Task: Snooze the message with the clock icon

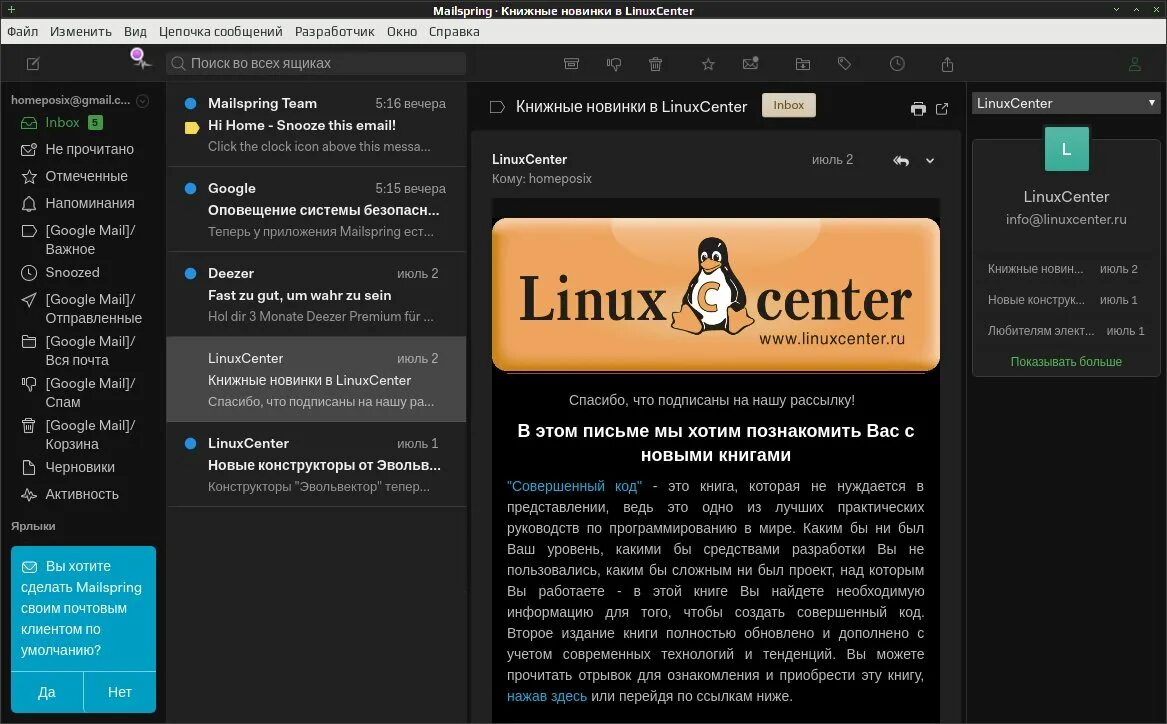Action: 897,64
